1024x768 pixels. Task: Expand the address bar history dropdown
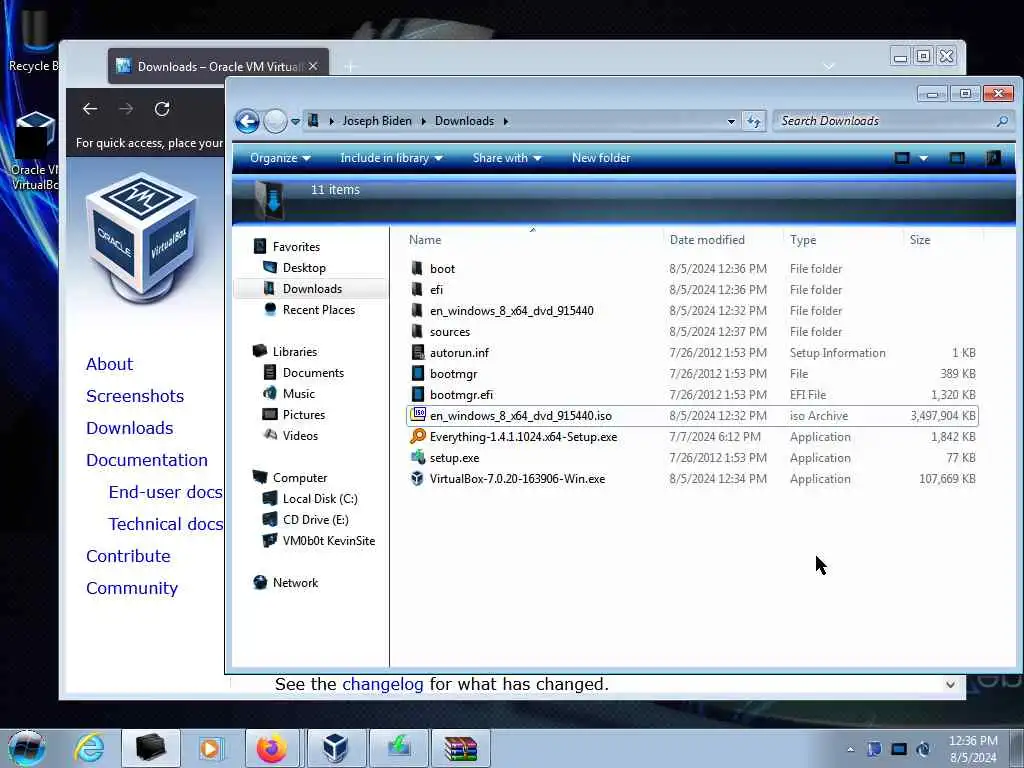tap(731, 121)
